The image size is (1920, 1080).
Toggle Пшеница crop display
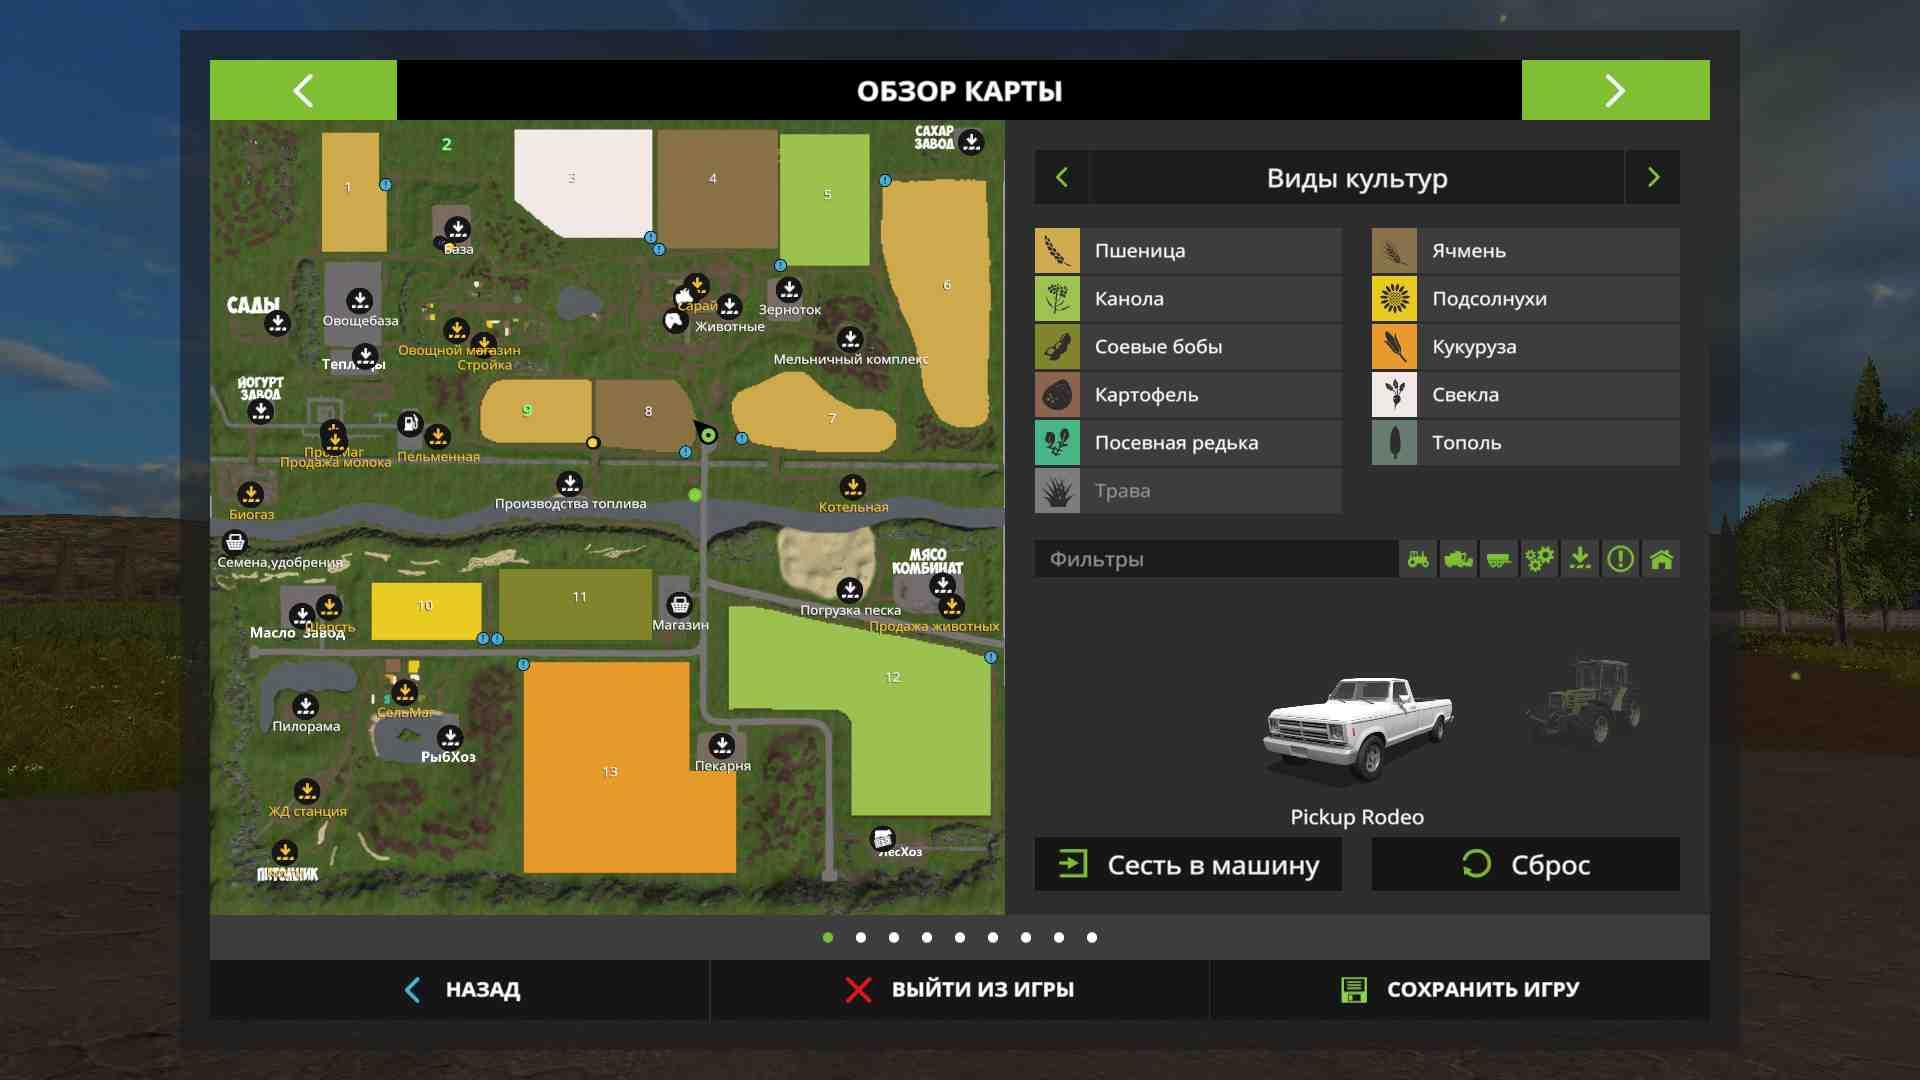[1188, 251]
